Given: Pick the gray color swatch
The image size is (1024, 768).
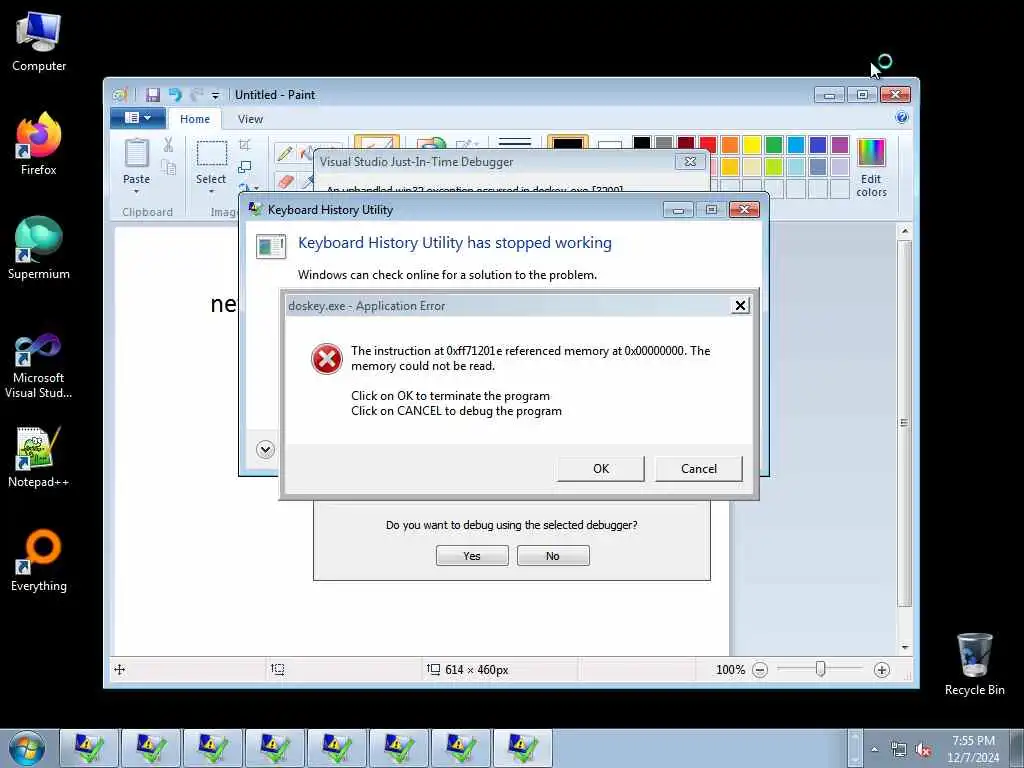Looking at the screenshot, I should (664, 144).
